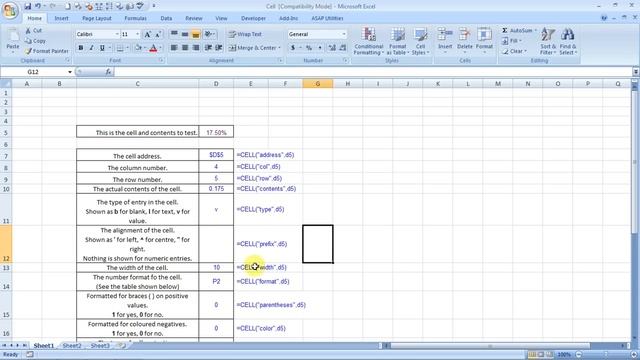Click the Cut command
Image resolution: width=640 pixels, height=360 pixels.
[x=33, y=31]
